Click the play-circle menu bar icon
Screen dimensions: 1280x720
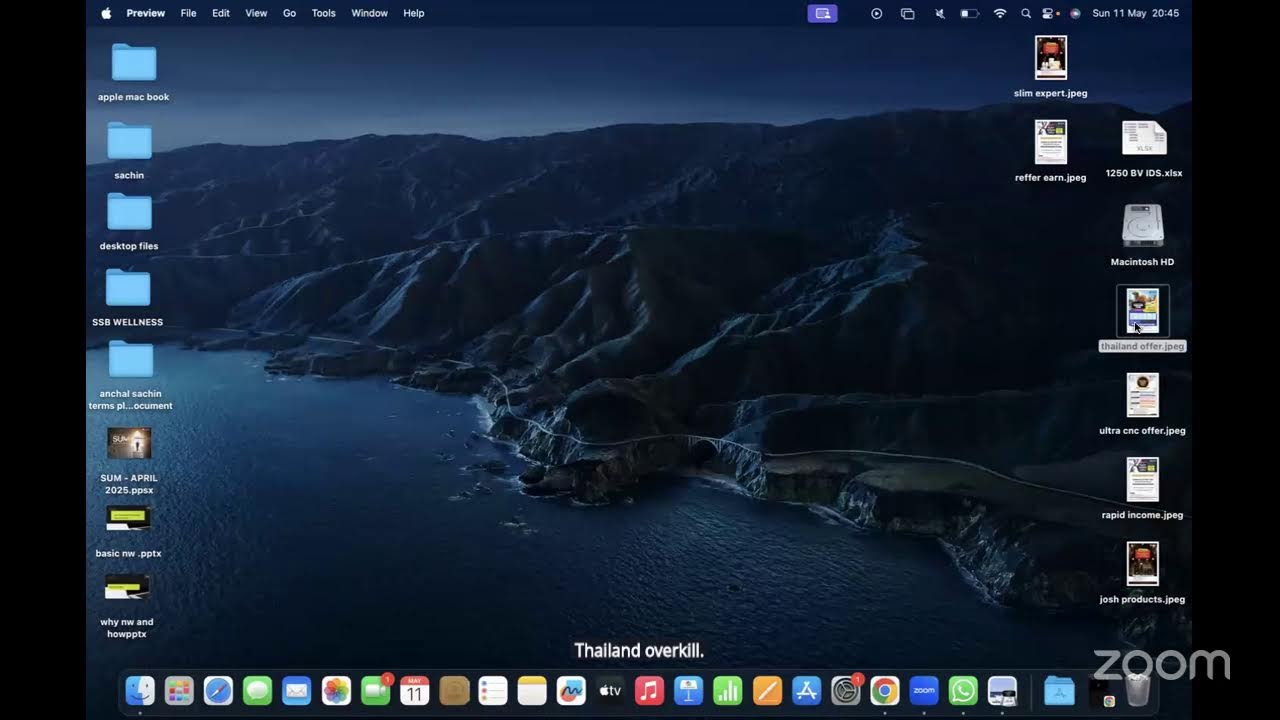coord(876,13)
